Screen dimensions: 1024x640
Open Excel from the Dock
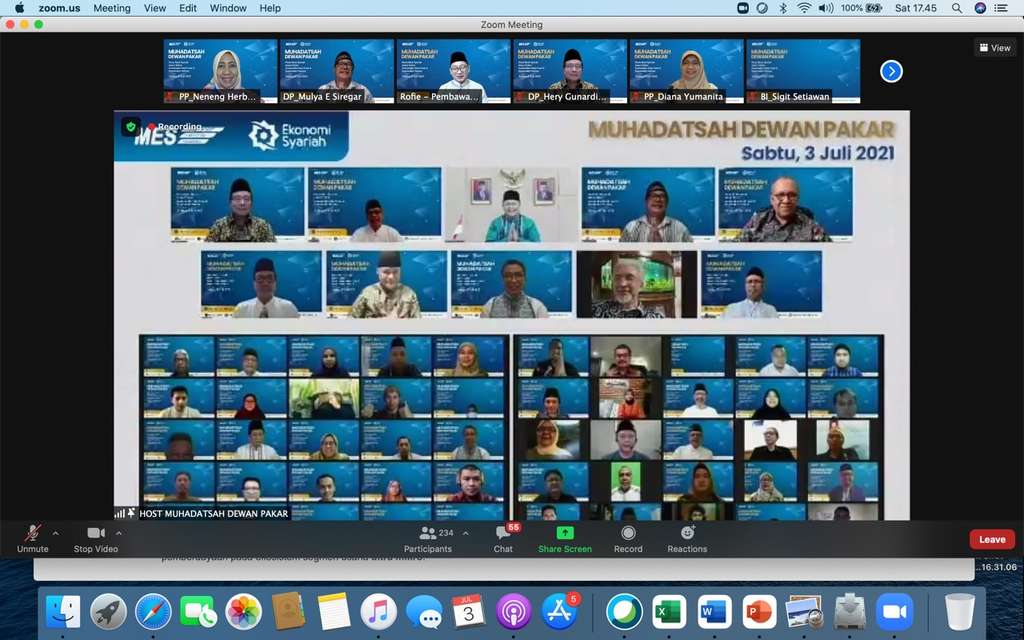coord(669,613)
